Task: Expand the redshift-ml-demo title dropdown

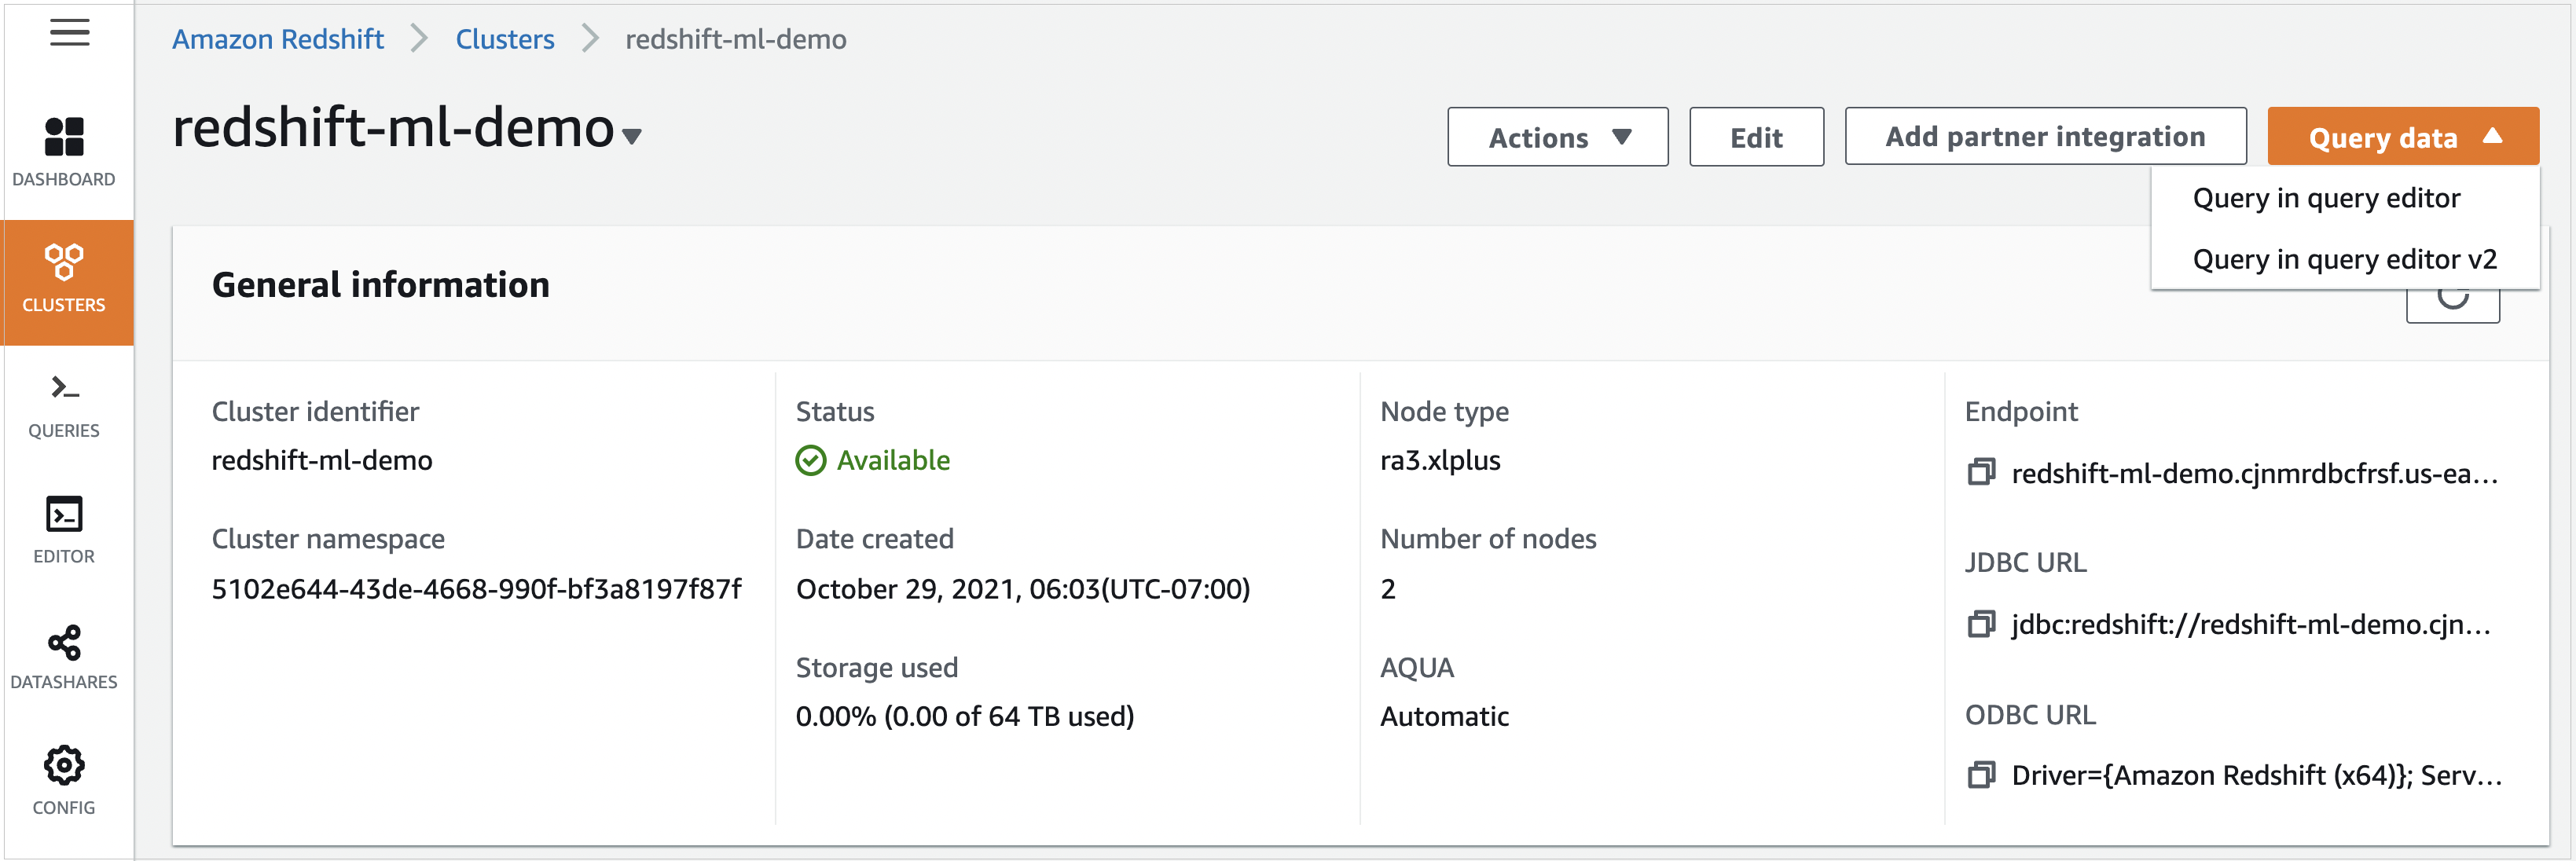Action: [630, 137]
